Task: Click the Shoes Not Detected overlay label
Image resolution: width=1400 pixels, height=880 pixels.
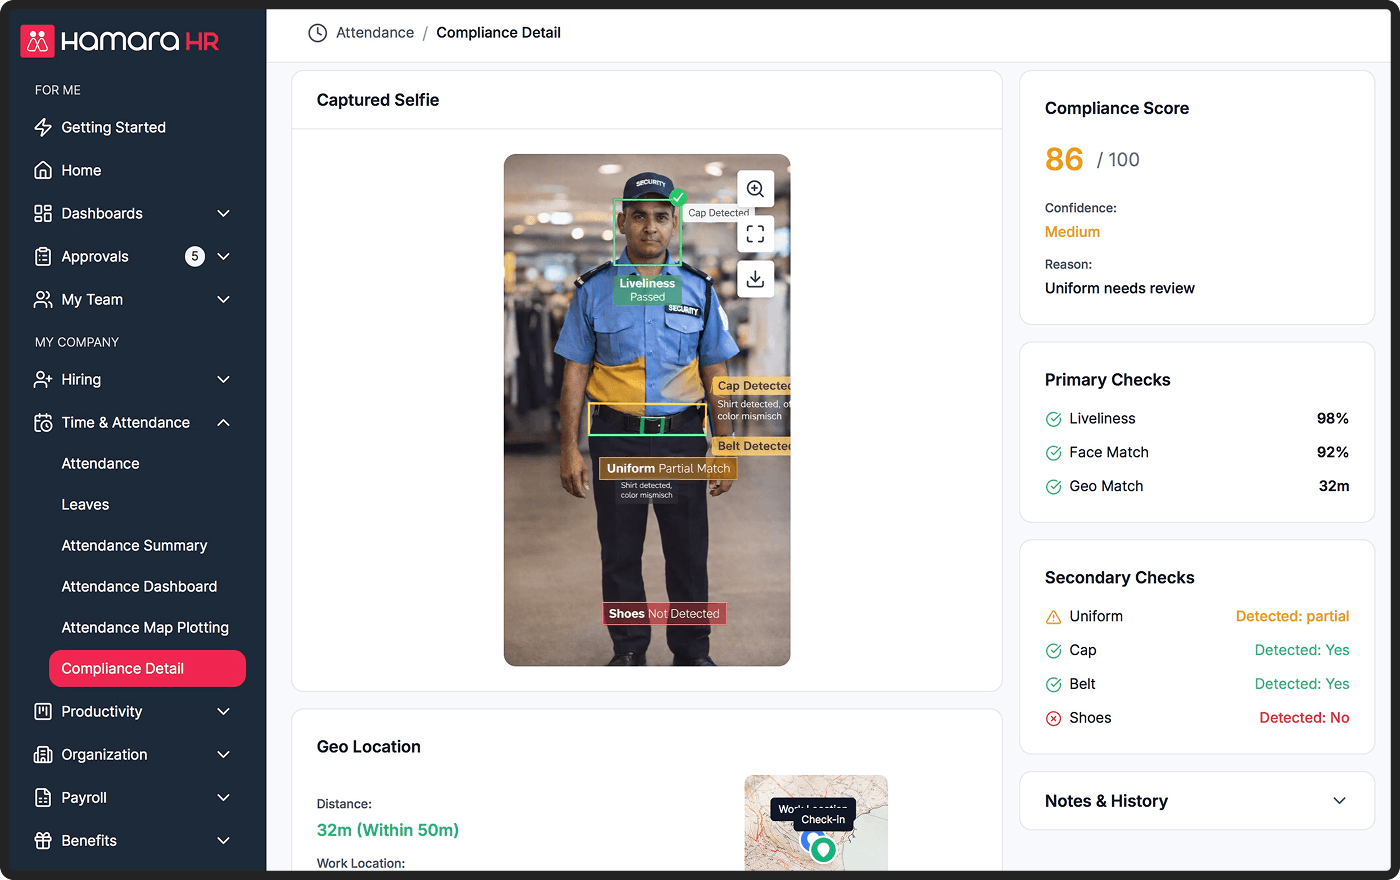Action: 664,614
